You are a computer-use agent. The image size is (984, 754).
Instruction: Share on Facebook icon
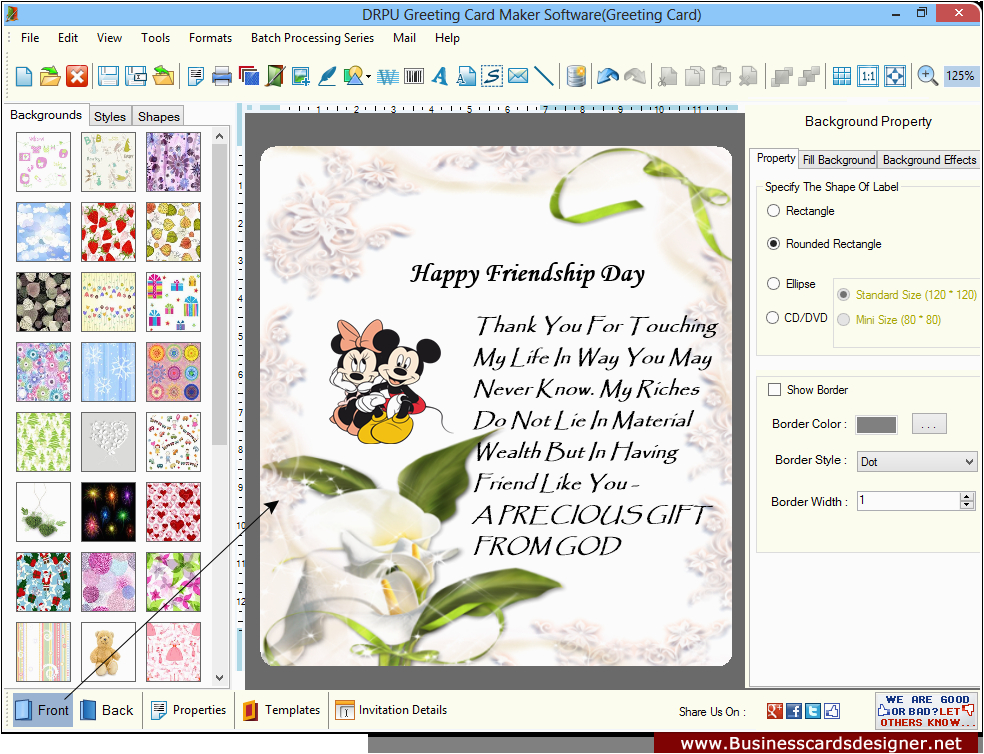[x=794, y=711]
